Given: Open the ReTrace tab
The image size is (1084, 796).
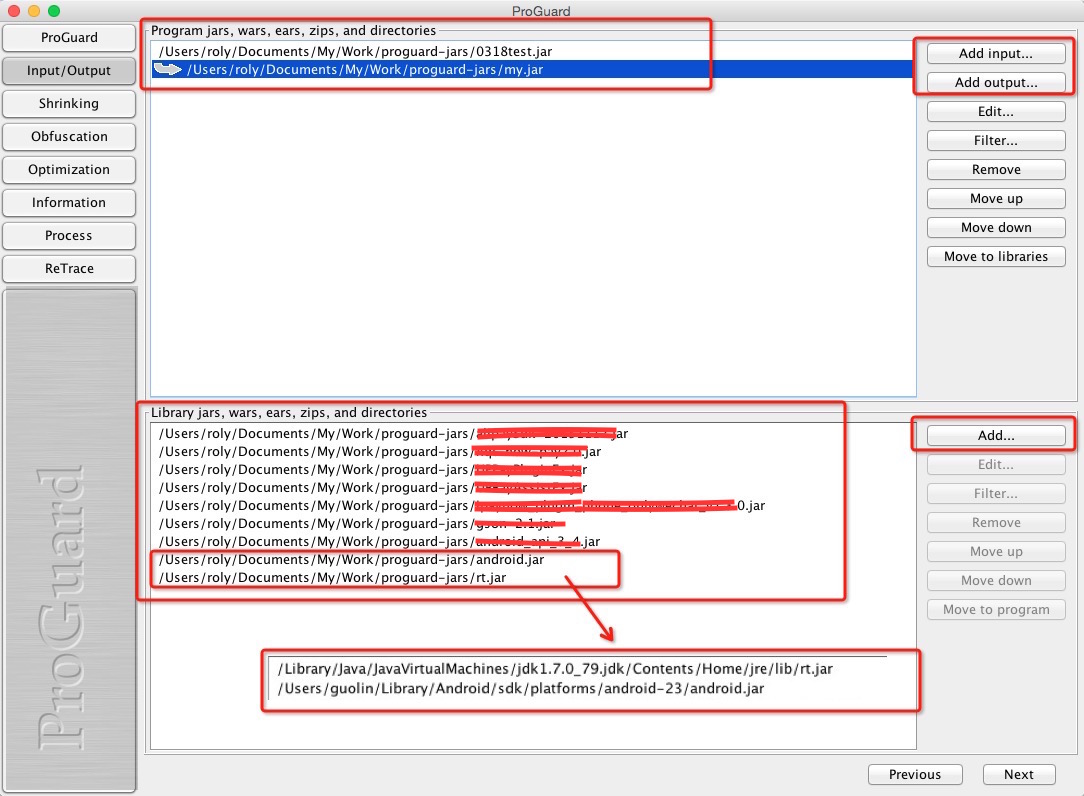Looking at the screenshot, I should click(68, 268).
